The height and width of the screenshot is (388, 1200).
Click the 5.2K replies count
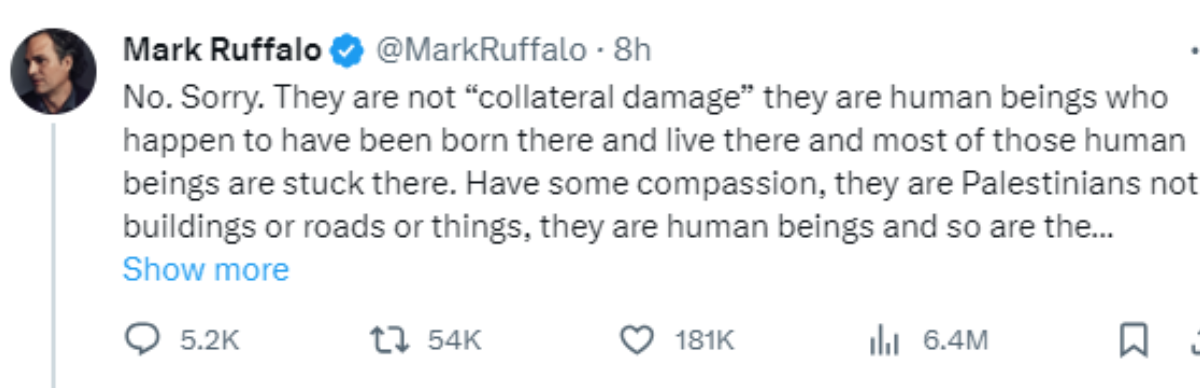click(209, 341)
